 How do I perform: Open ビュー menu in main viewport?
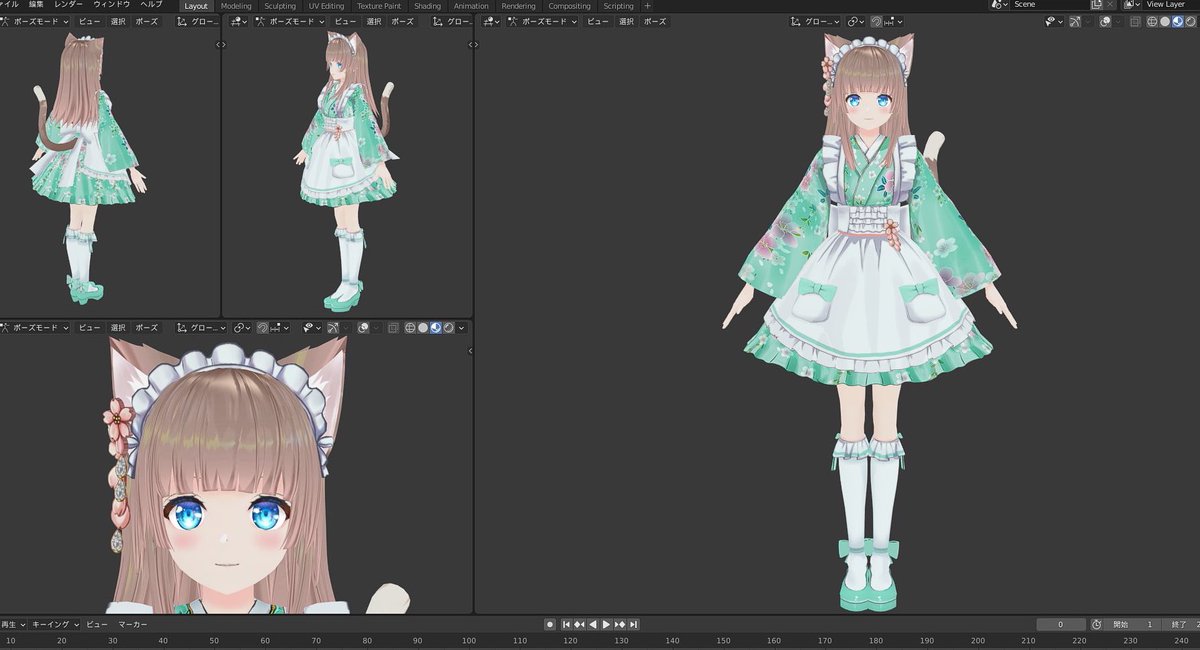[x=597, y=21]
